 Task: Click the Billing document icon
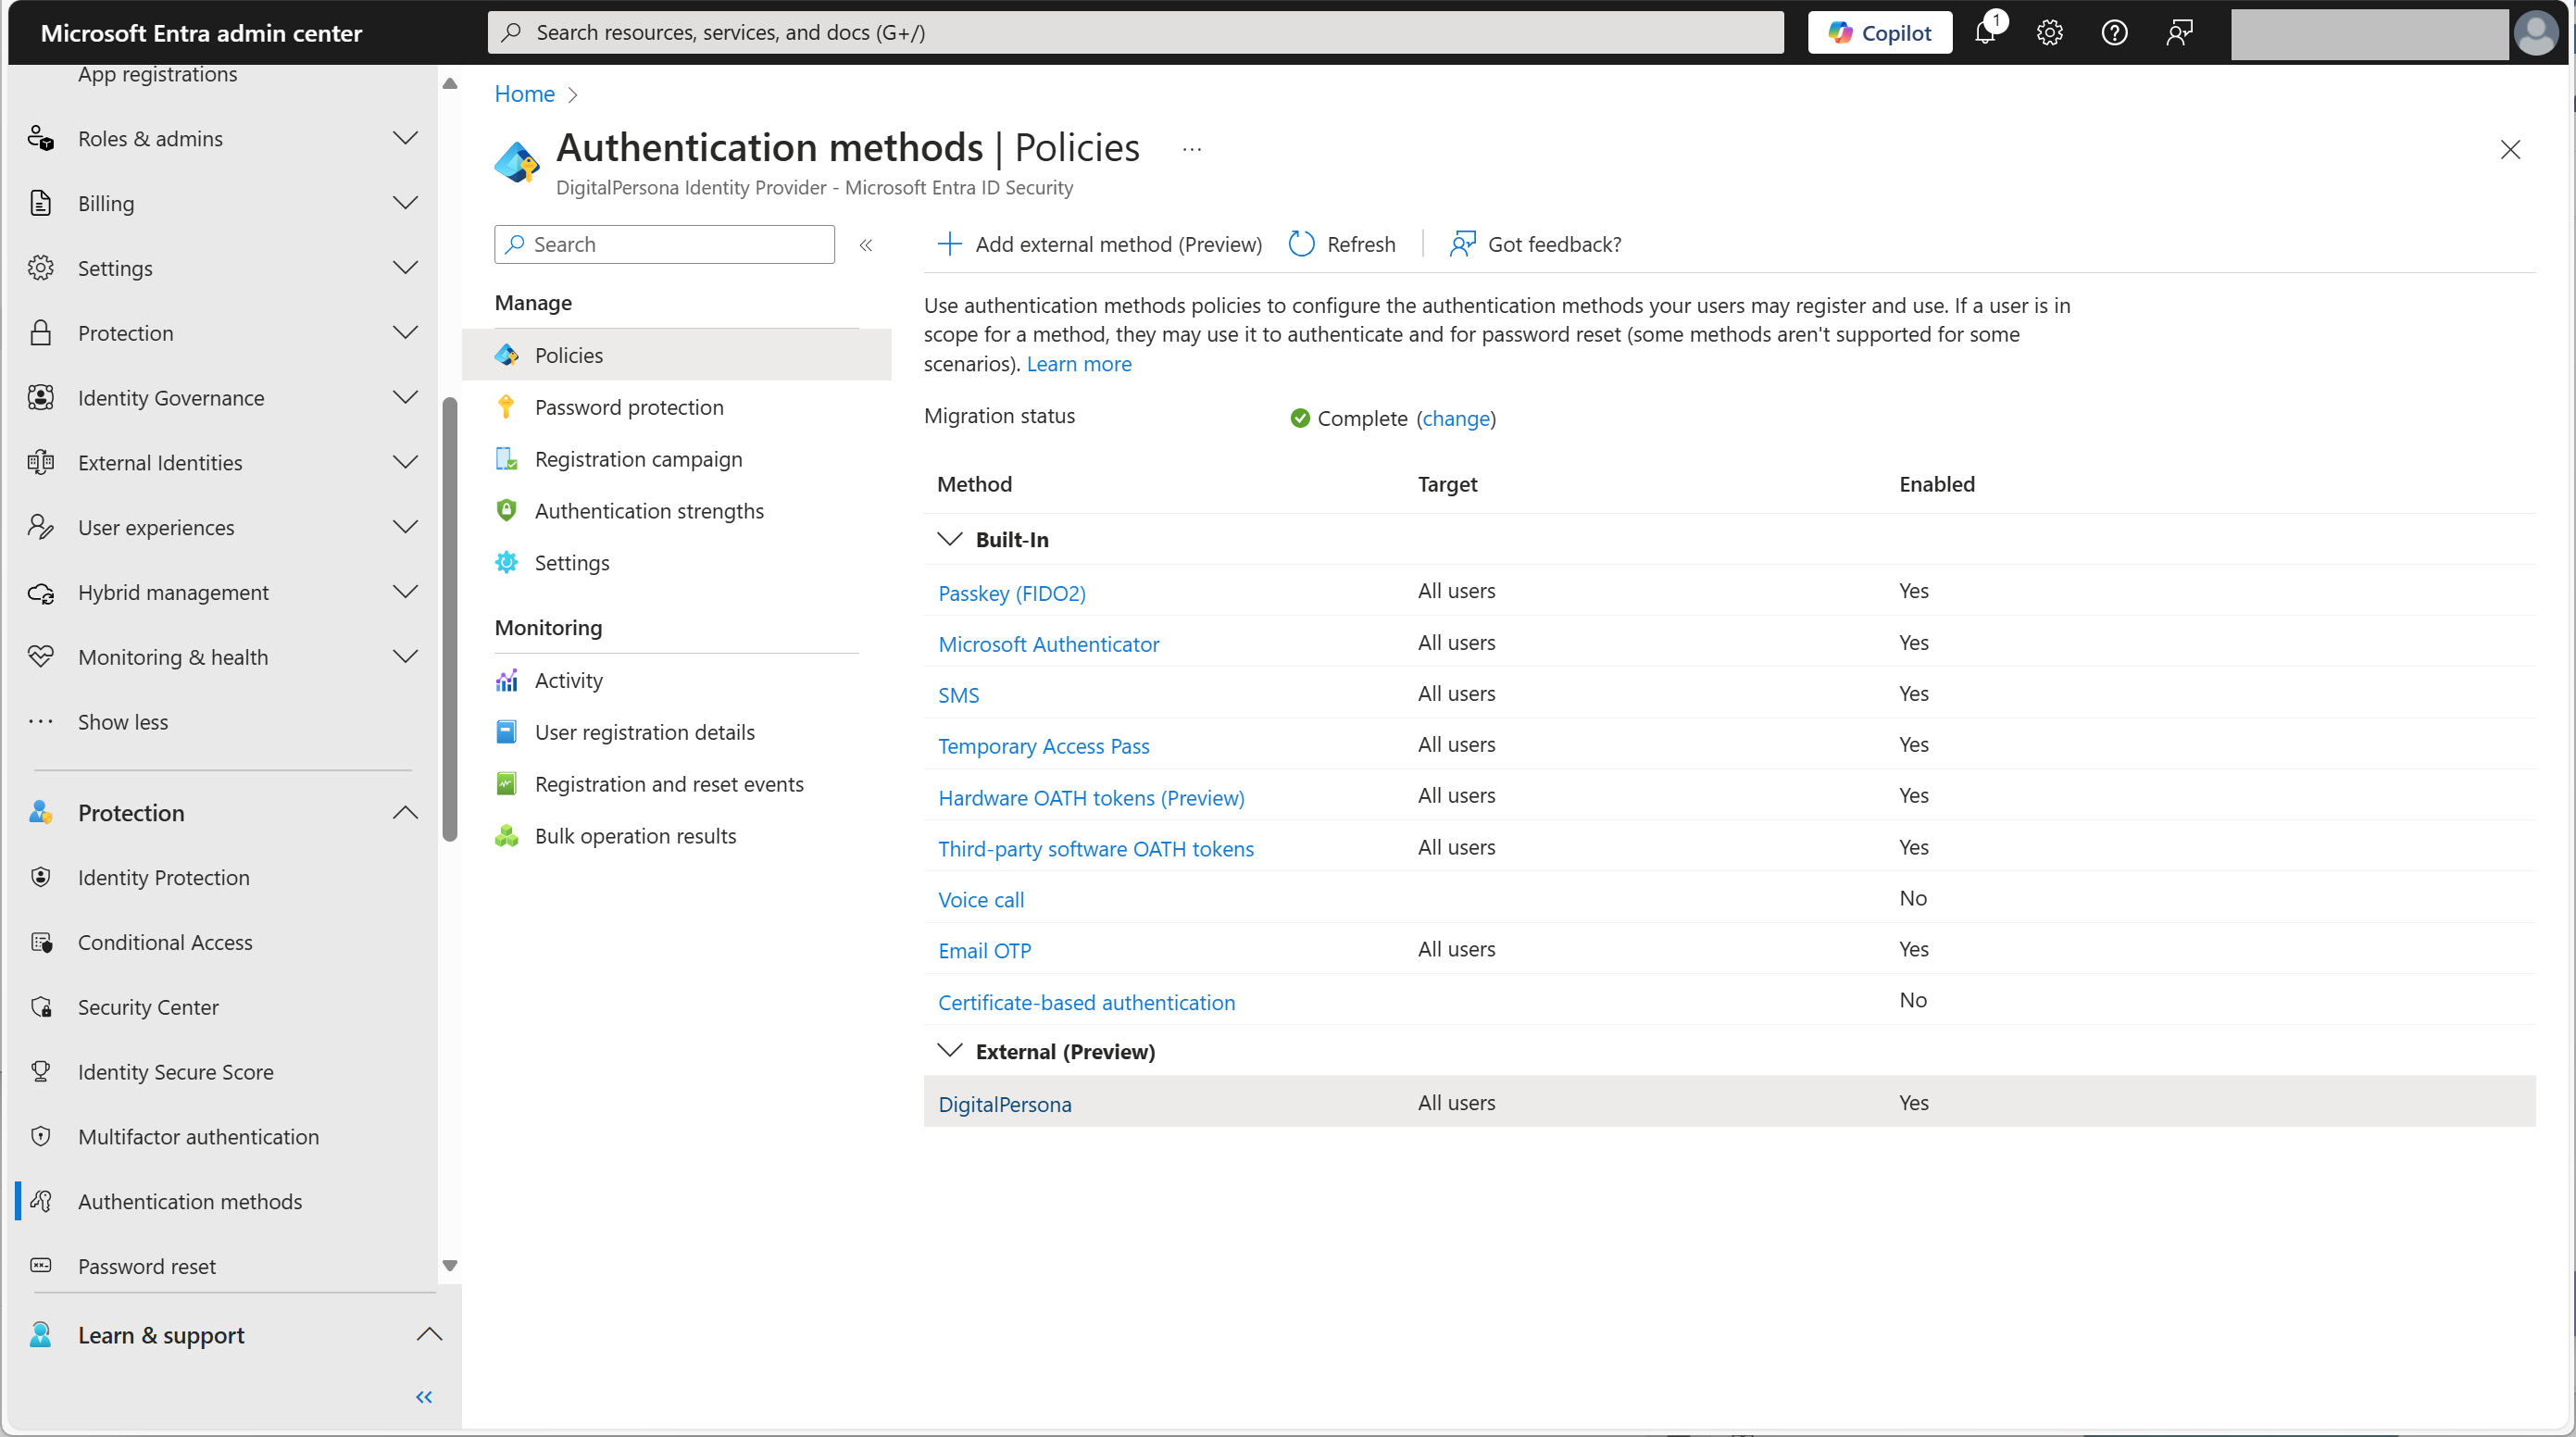tap(41, 203)
